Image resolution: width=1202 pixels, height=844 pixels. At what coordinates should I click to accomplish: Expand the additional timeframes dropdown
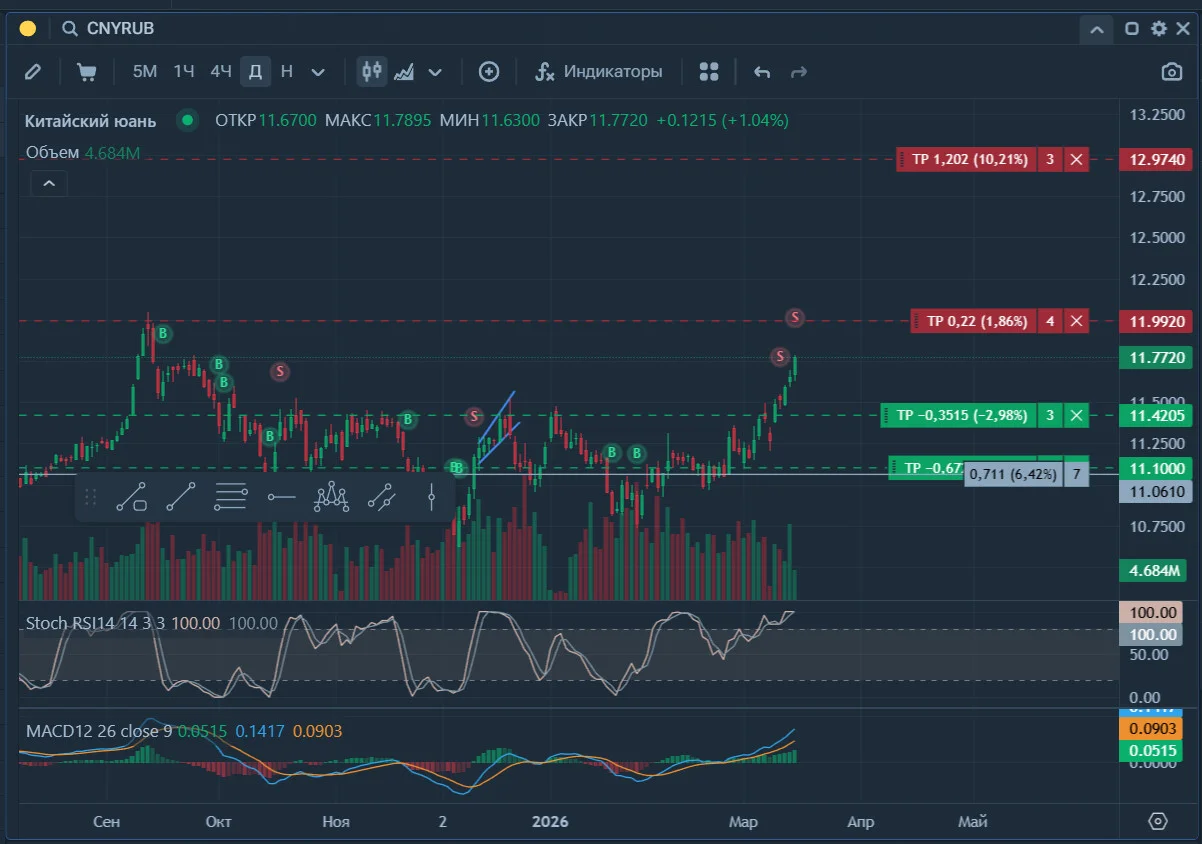(x=318, y=72)
